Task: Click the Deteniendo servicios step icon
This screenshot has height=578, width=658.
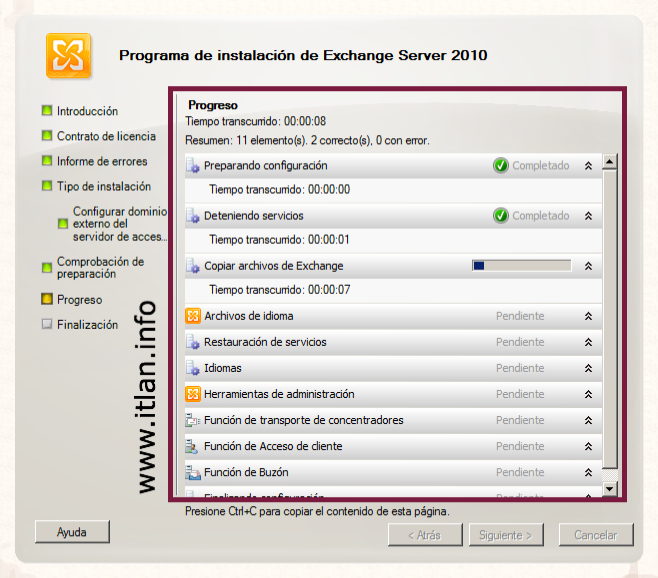Action: tap(194, 216)
